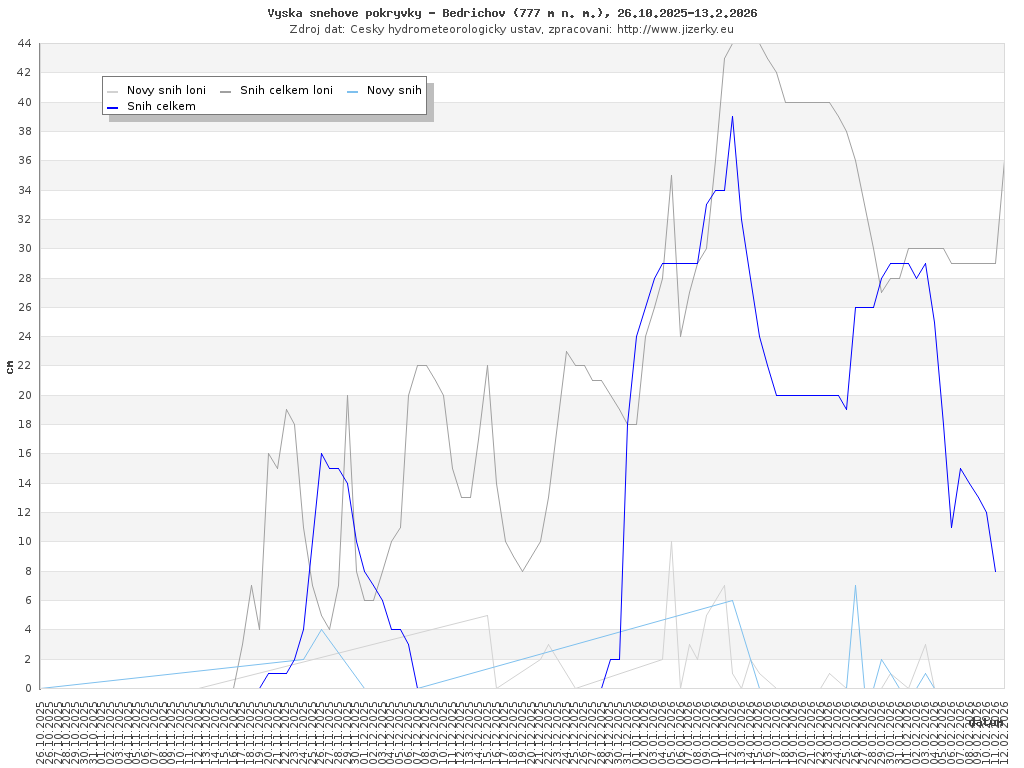Click the light blue 'Novy snih' line swatch
The image size is (1024, 768).
[x=353, y=91]
